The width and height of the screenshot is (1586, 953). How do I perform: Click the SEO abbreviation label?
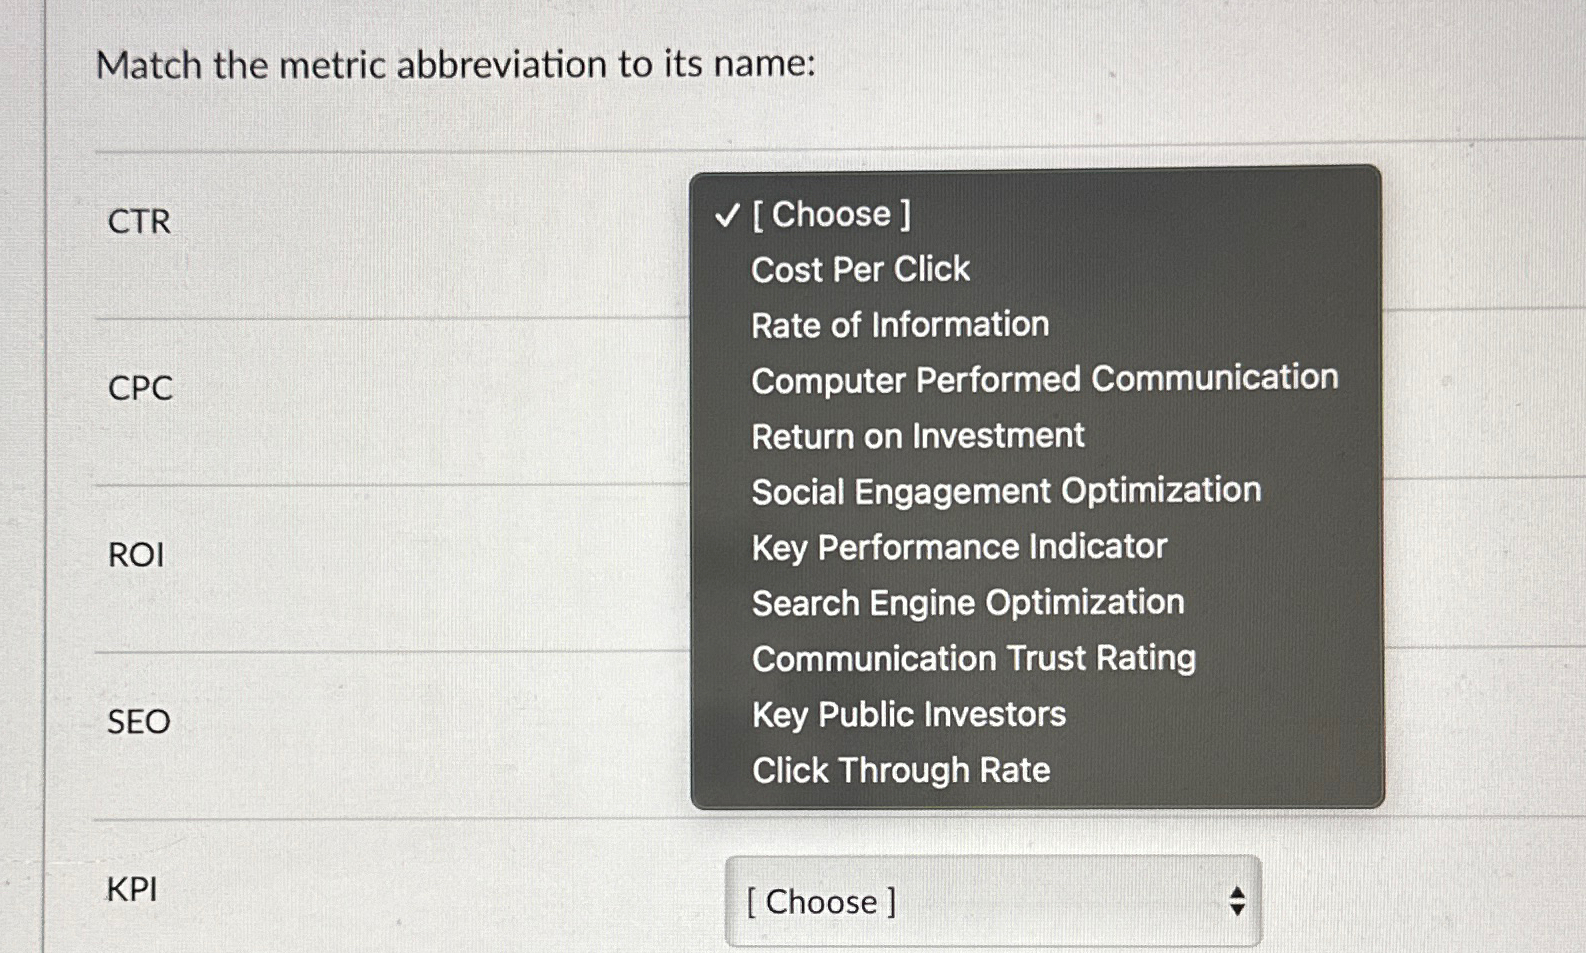tap(138, 722)
